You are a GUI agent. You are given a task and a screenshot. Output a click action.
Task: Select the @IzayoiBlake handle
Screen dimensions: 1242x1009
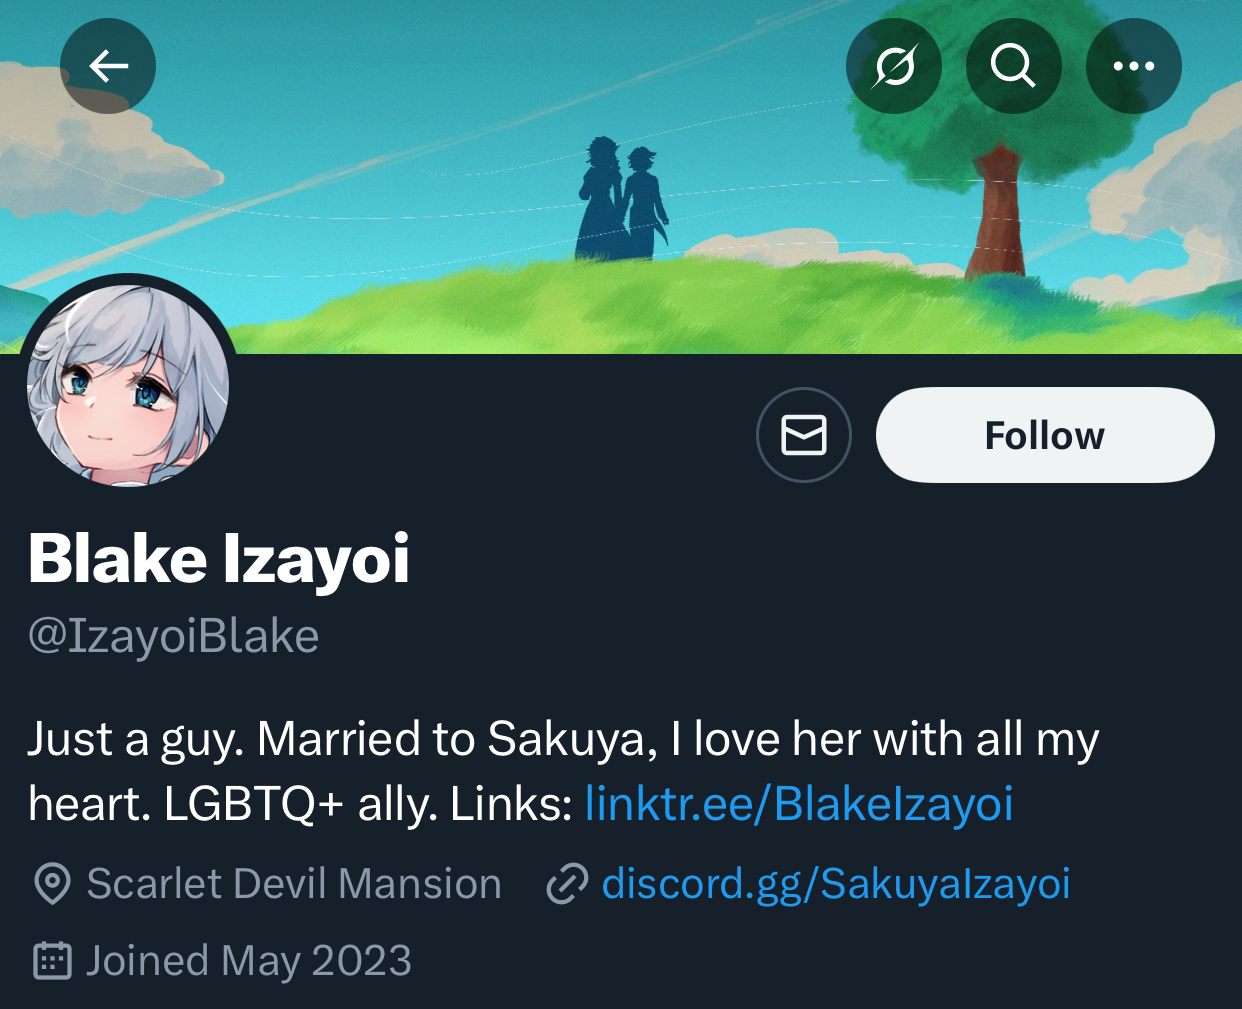pyautogui.click(x=174, y=636)
